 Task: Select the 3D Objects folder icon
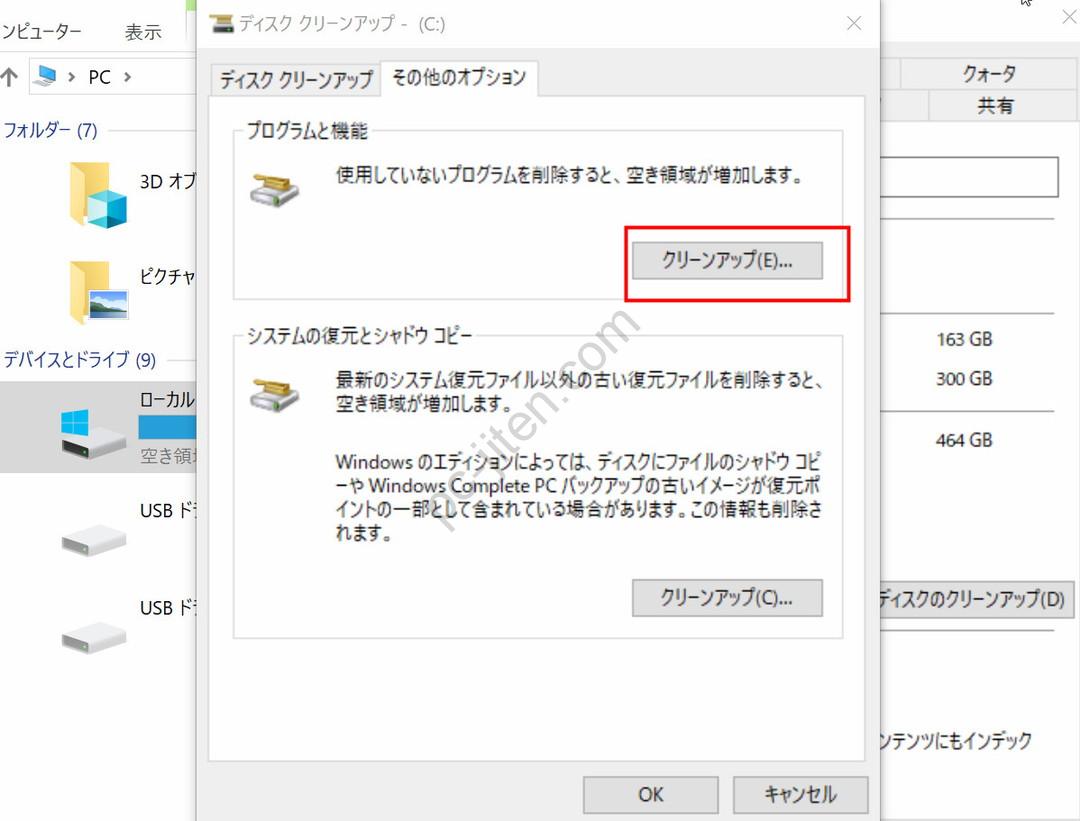pyautogui.click(x=98, y=195)
